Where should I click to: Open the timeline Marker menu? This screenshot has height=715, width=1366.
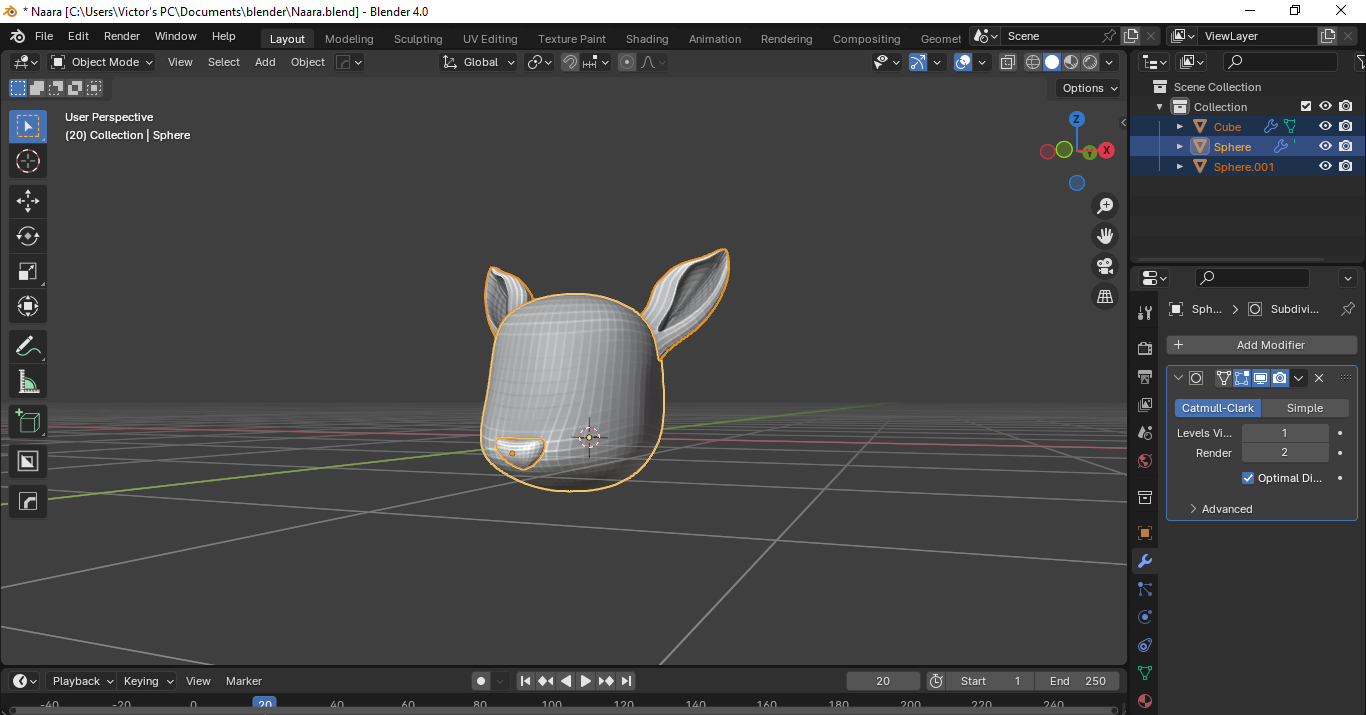pyautogui.click(x=244, y=681)
